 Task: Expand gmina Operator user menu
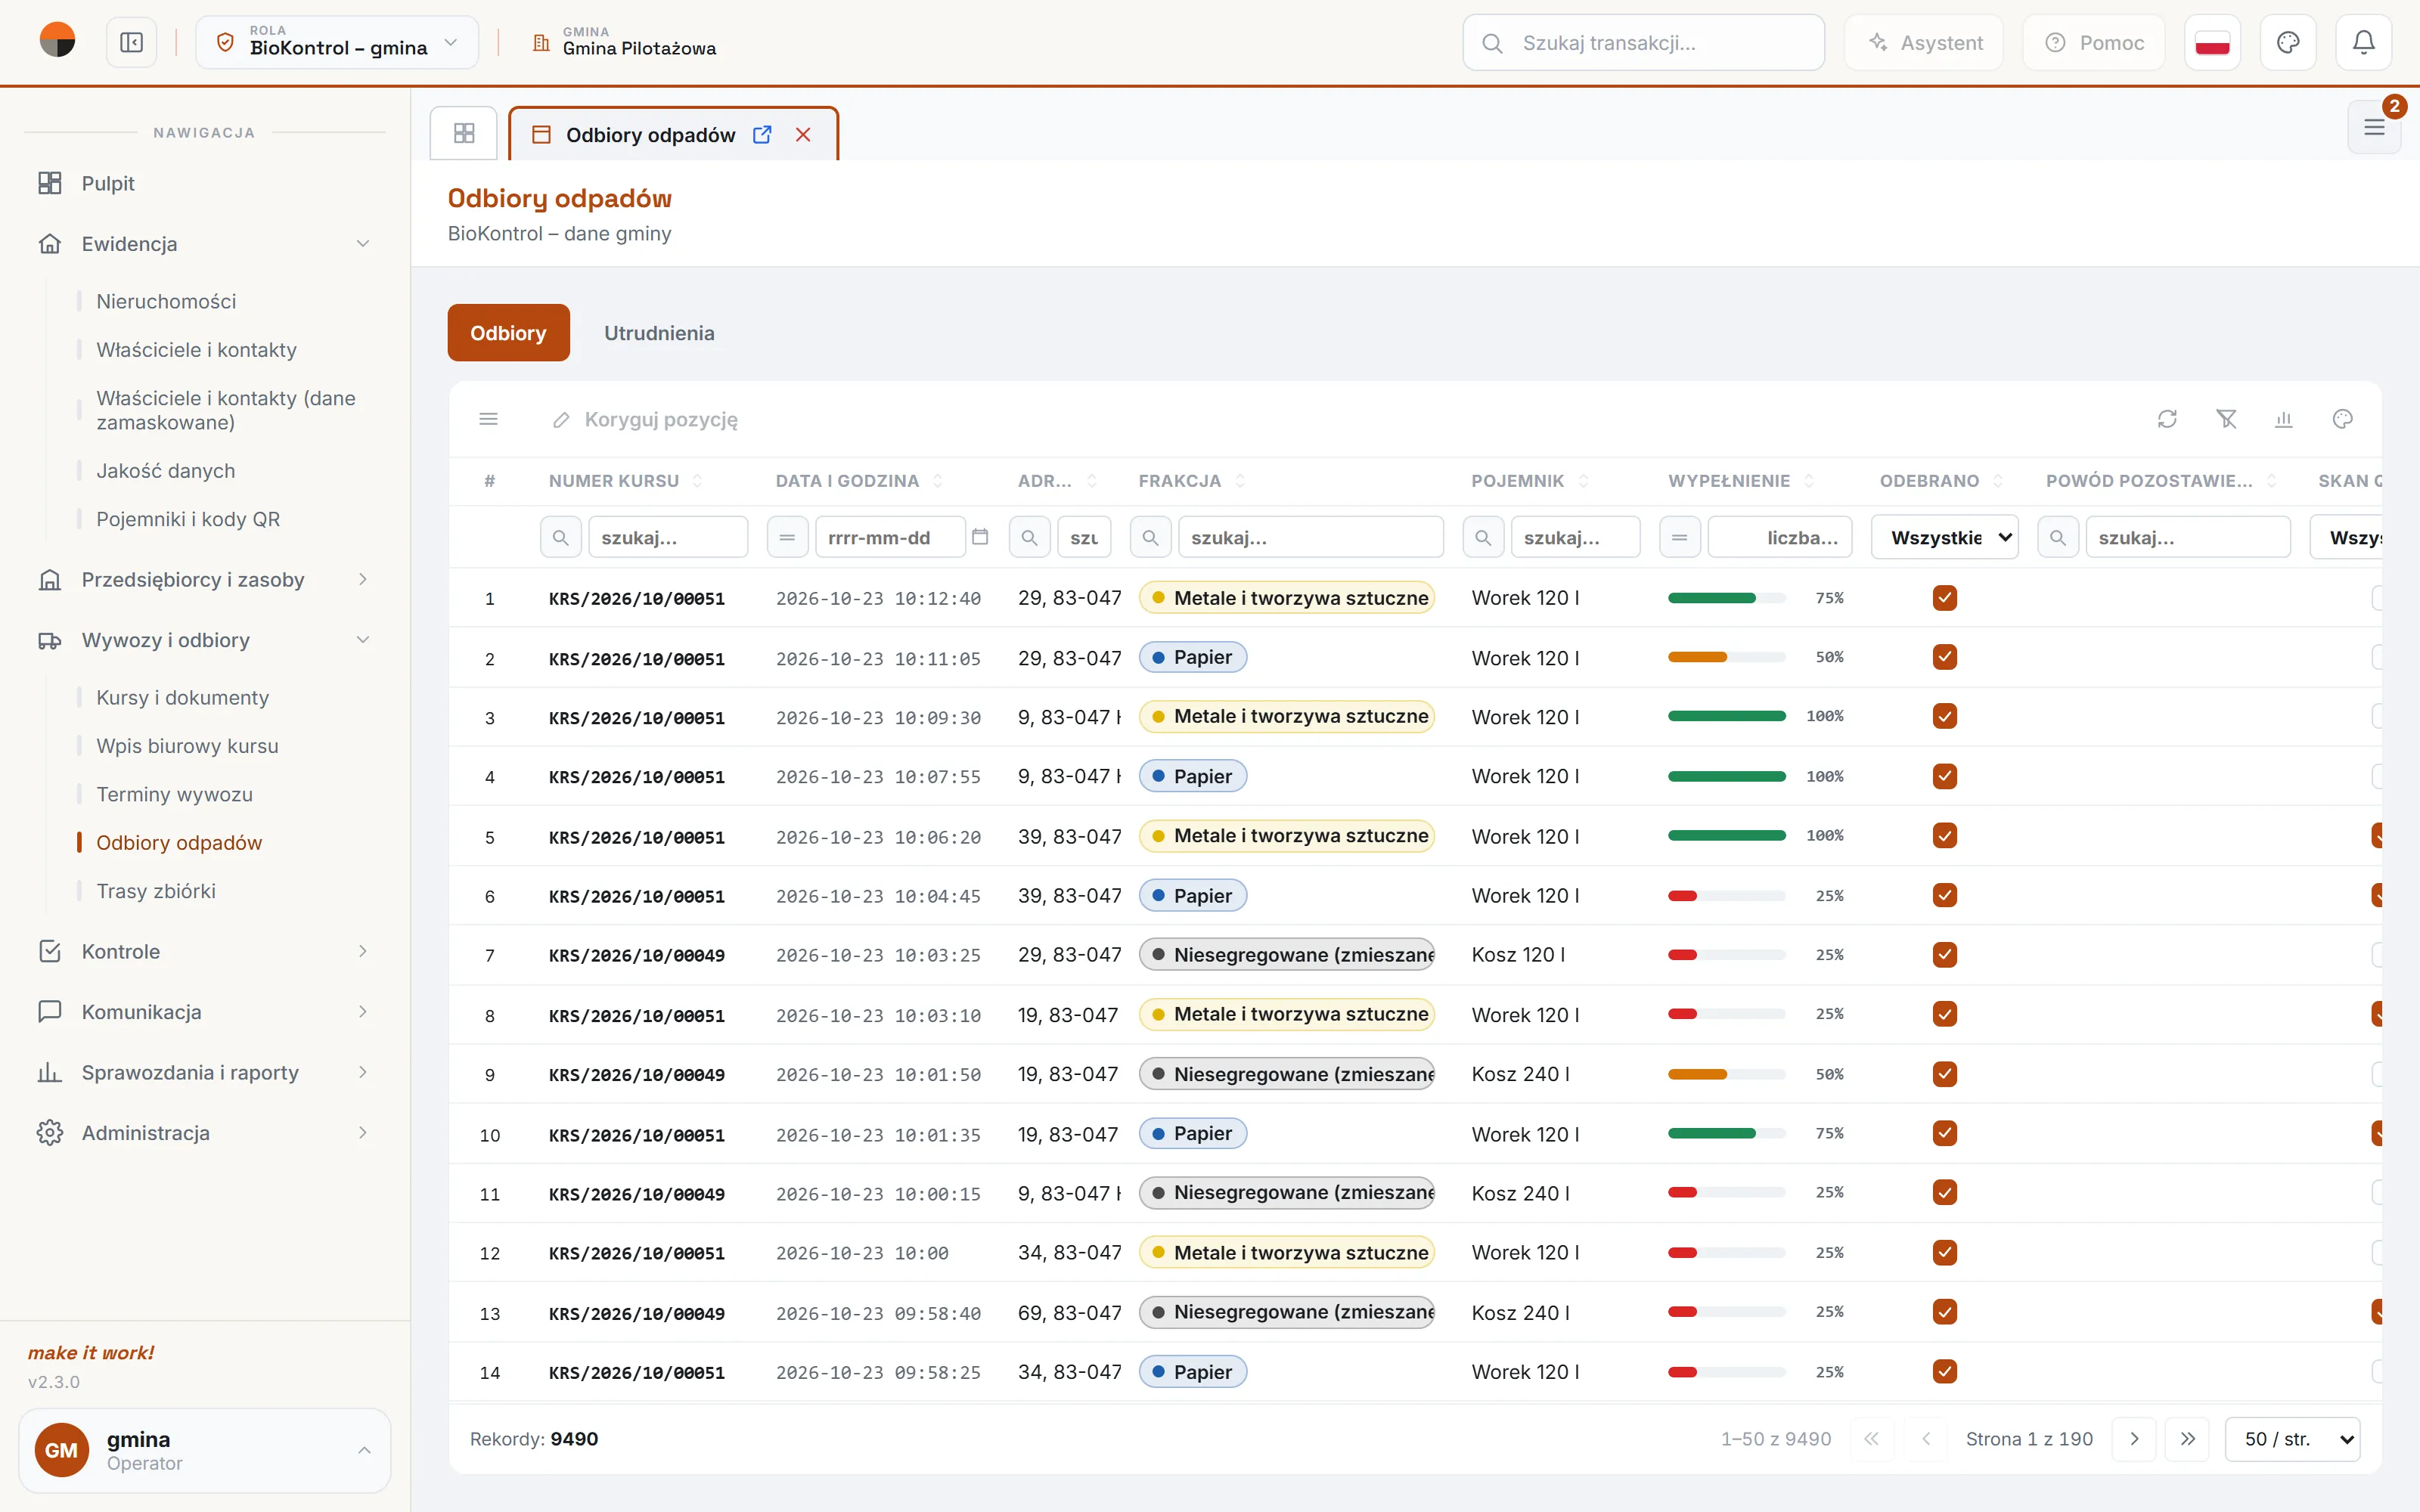tap(204, 1450)
